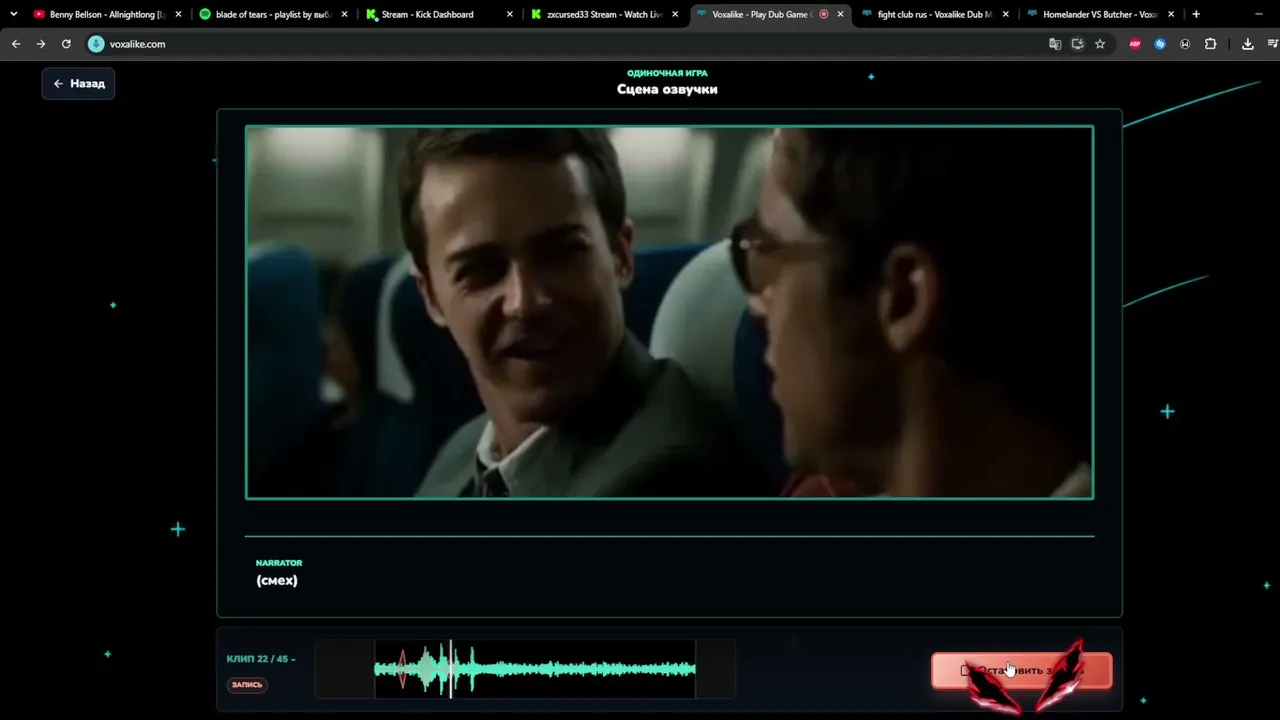This screenshot has height=720, width=1280.
Task: Open a new browser tab
Action: 1196,14
